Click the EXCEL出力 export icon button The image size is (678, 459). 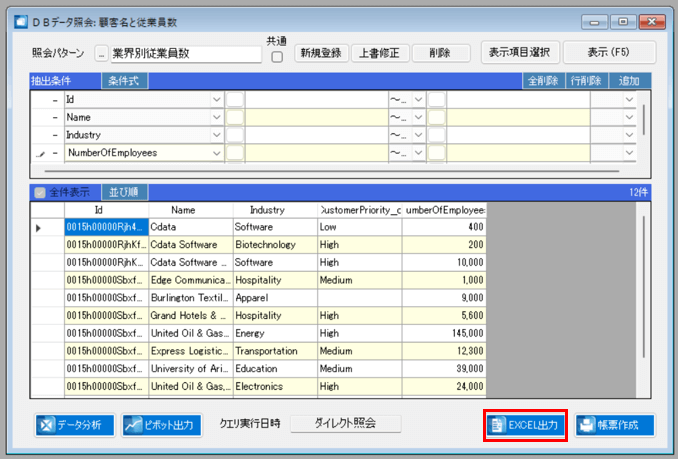pos(525,425)
